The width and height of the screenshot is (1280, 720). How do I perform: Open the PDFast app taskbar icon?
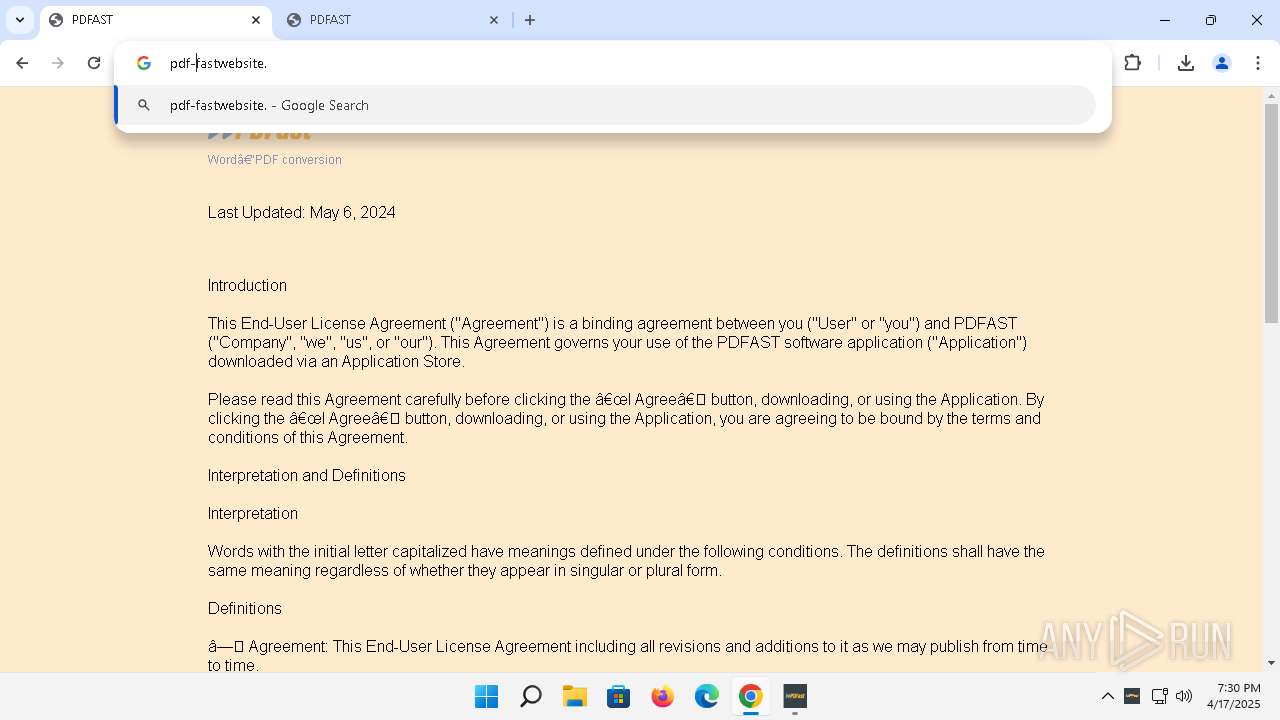point(795,696)
